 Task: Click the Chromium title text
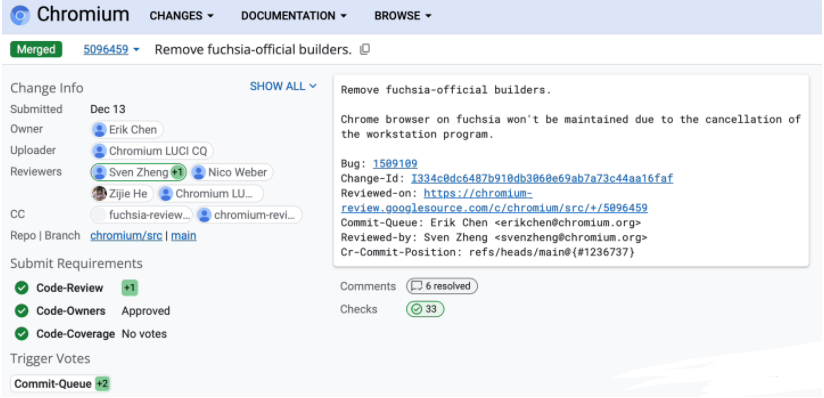tap(83, 15)
